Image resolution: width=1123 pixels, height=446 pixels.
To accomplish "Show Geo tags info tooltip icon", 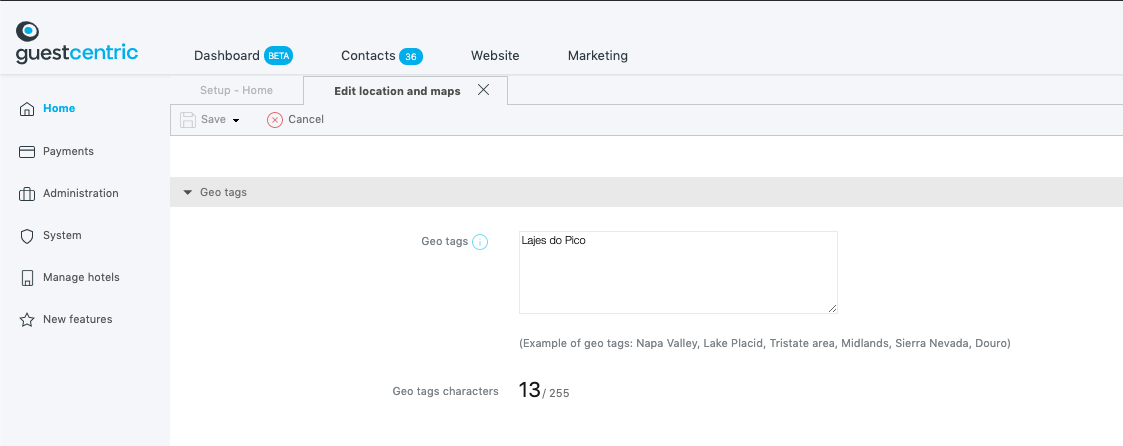I will (x=480, y=242).
